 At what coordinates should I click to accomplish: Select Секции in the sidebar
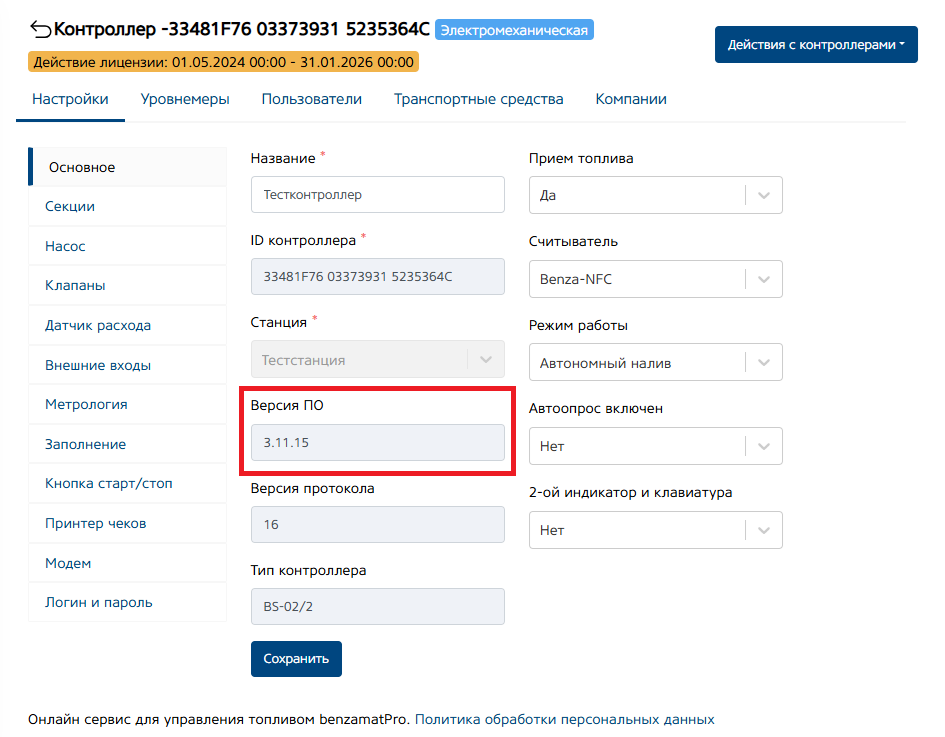[70, 206]
